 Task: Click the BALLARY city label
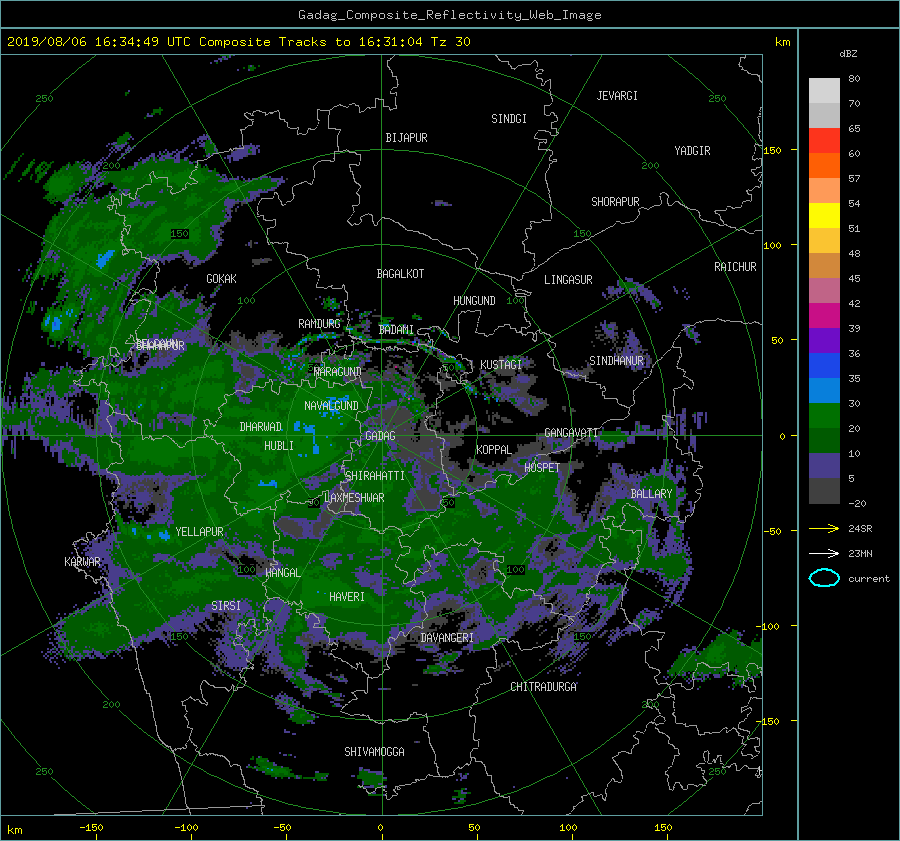tap(651, 494)
